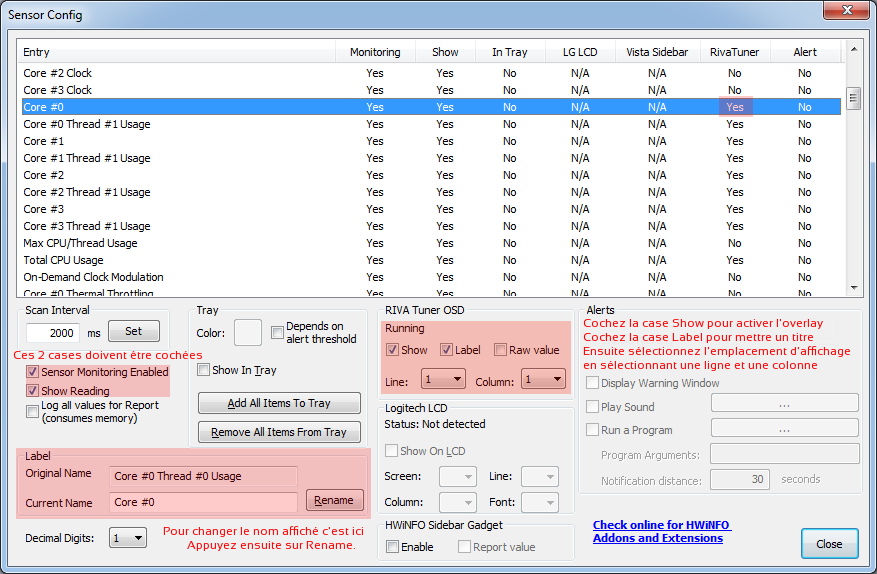Screen dimensions: 877x574
Task: Close the Sensor Config window
Action: click(847, 10)
